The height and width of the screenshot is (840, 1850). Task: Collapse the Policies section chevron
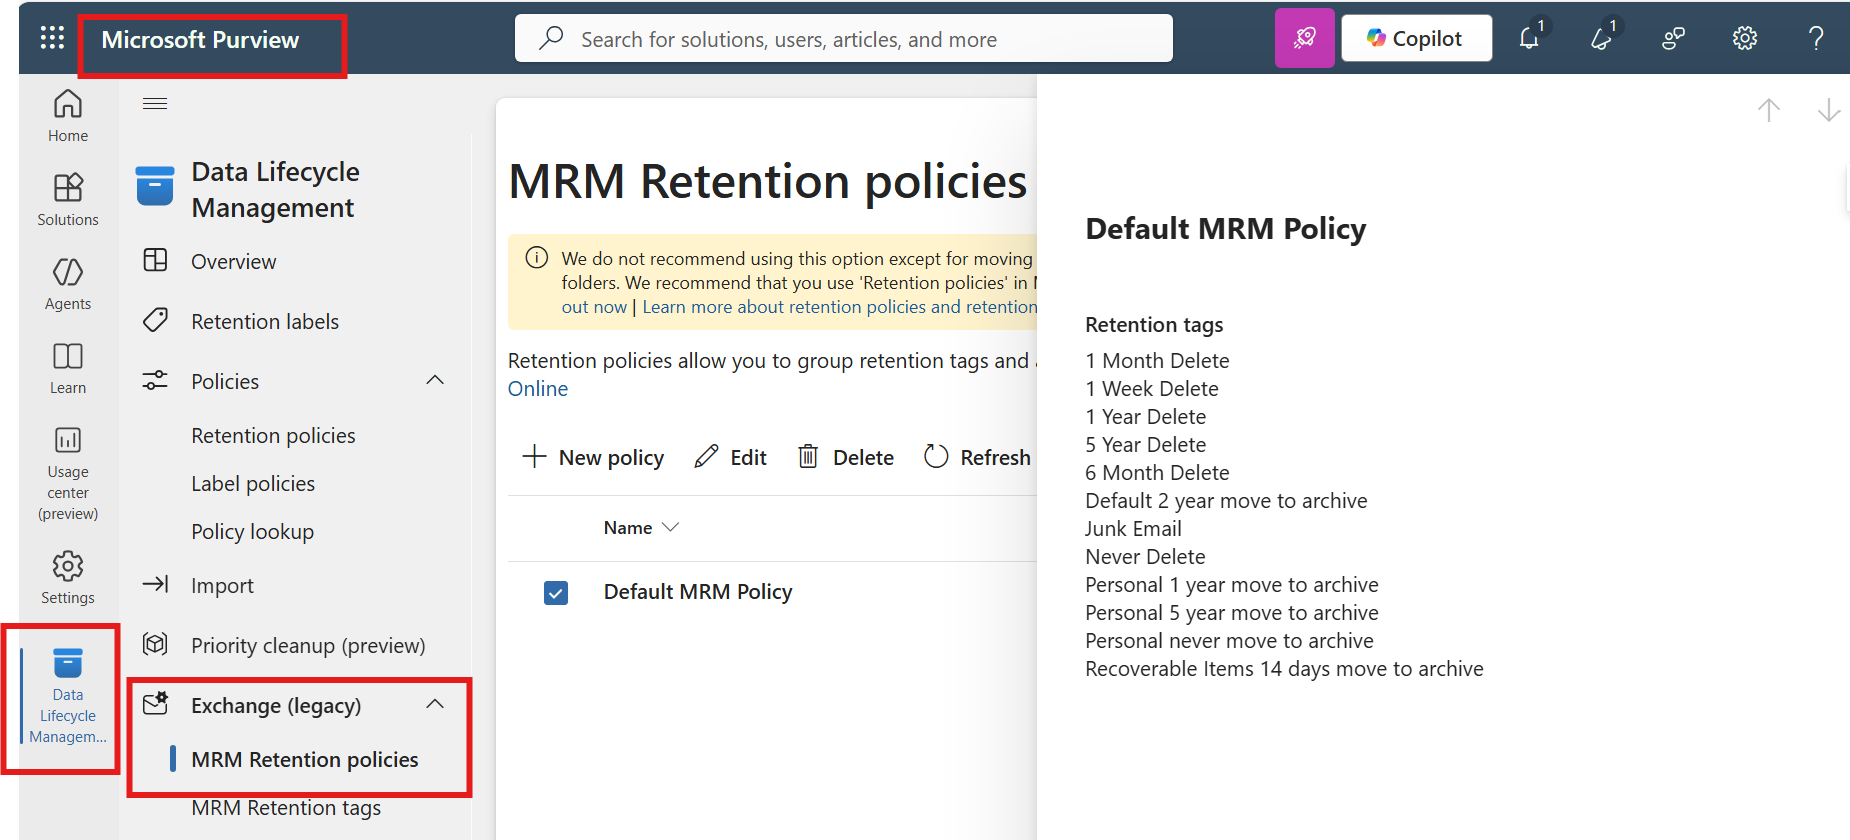point(435,380)
